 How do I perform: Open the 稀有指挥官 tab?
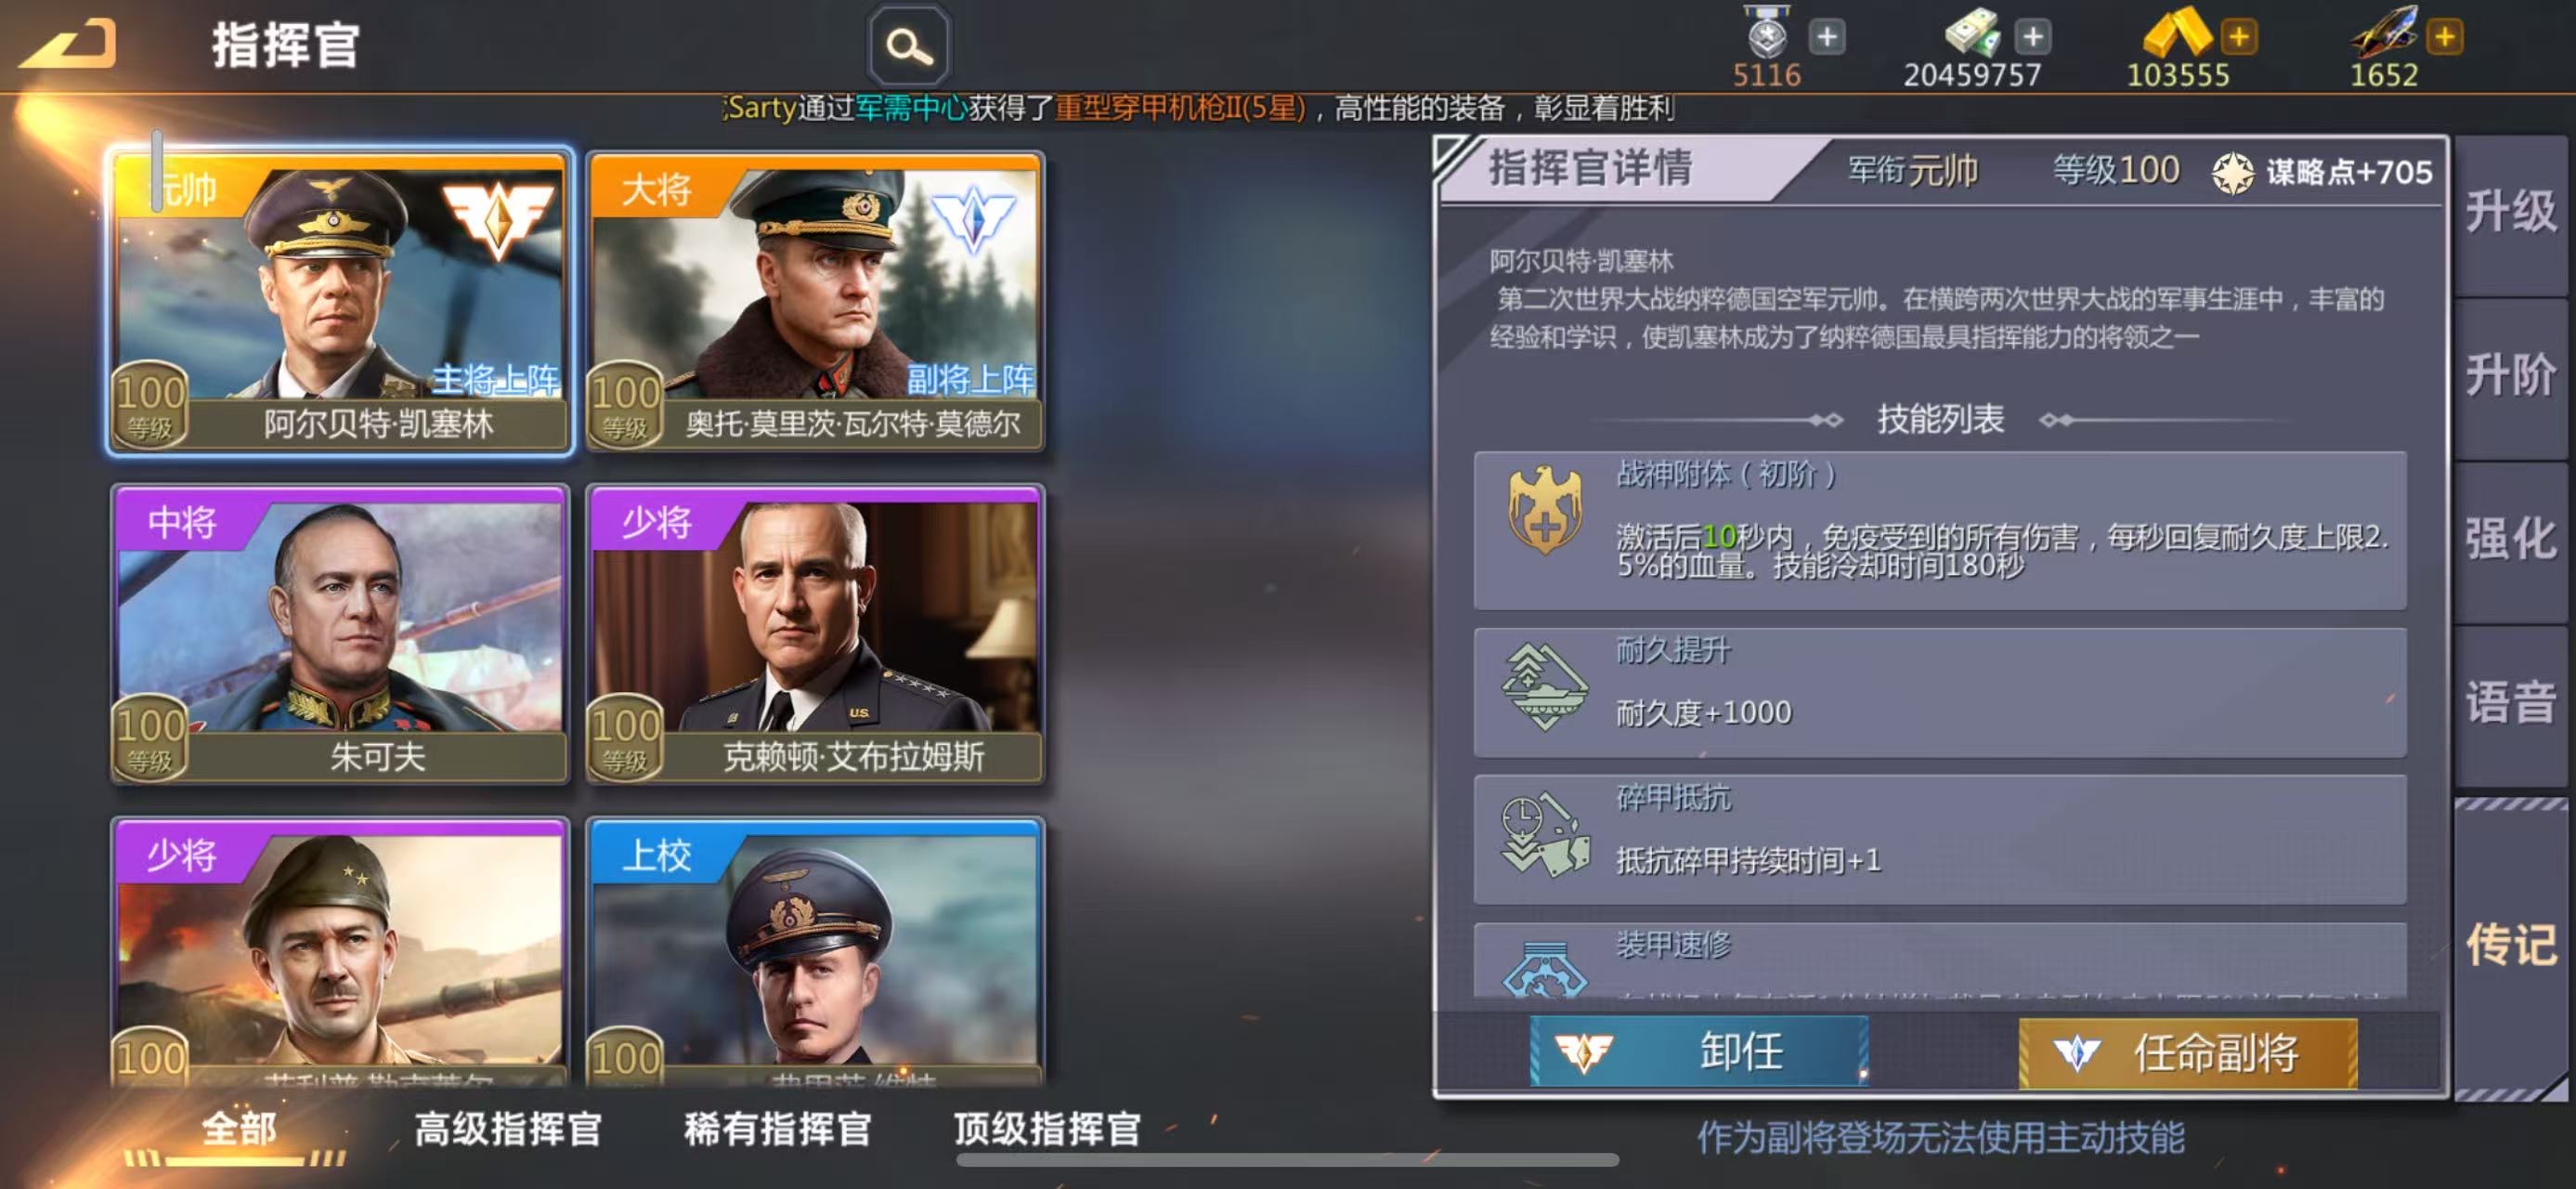(777, 1128)
